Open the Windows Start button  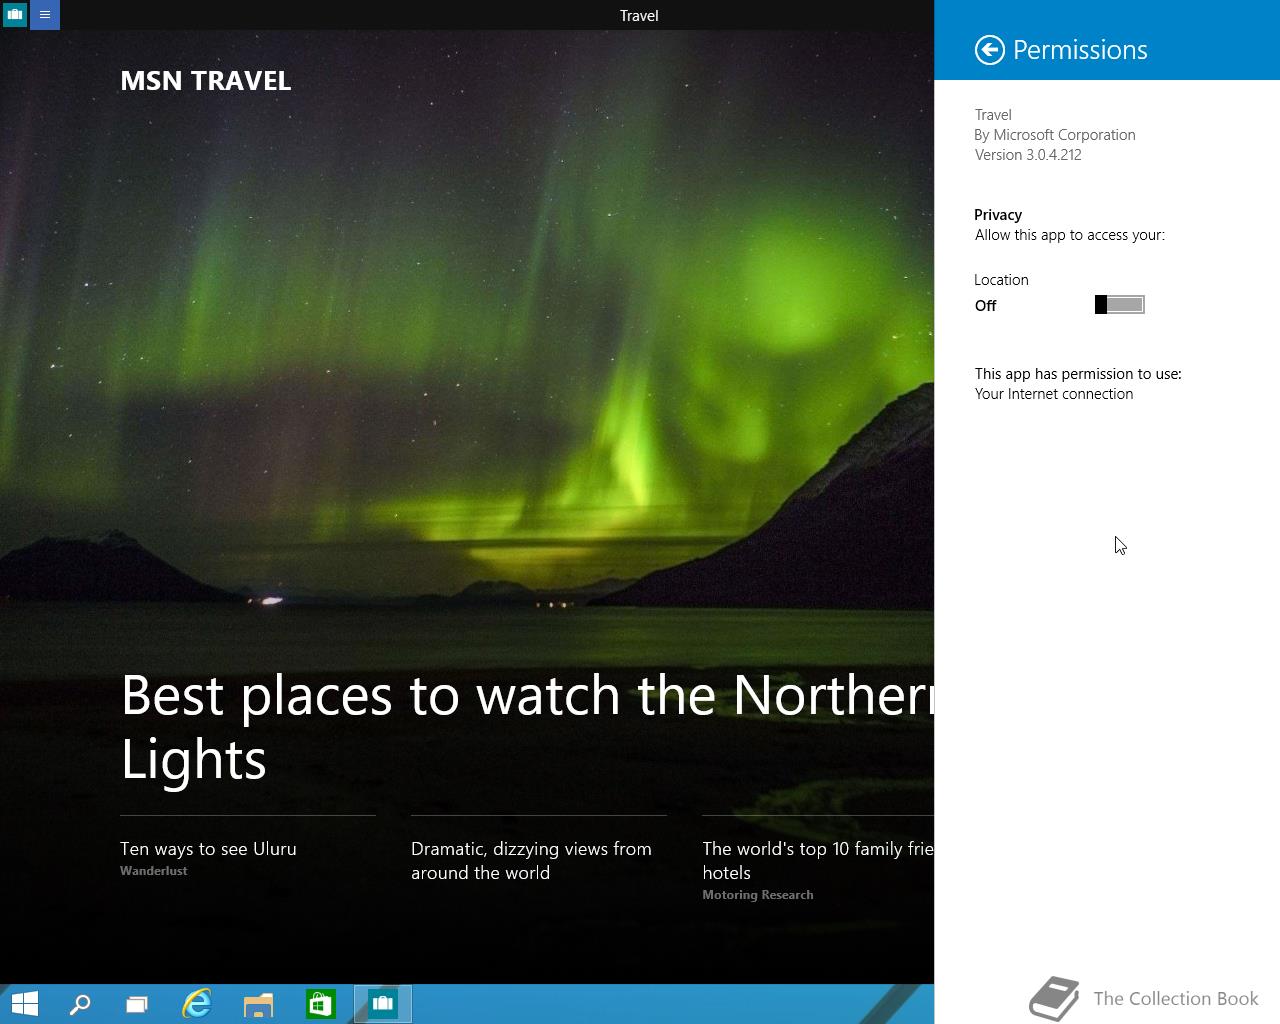coord(24,1003)
